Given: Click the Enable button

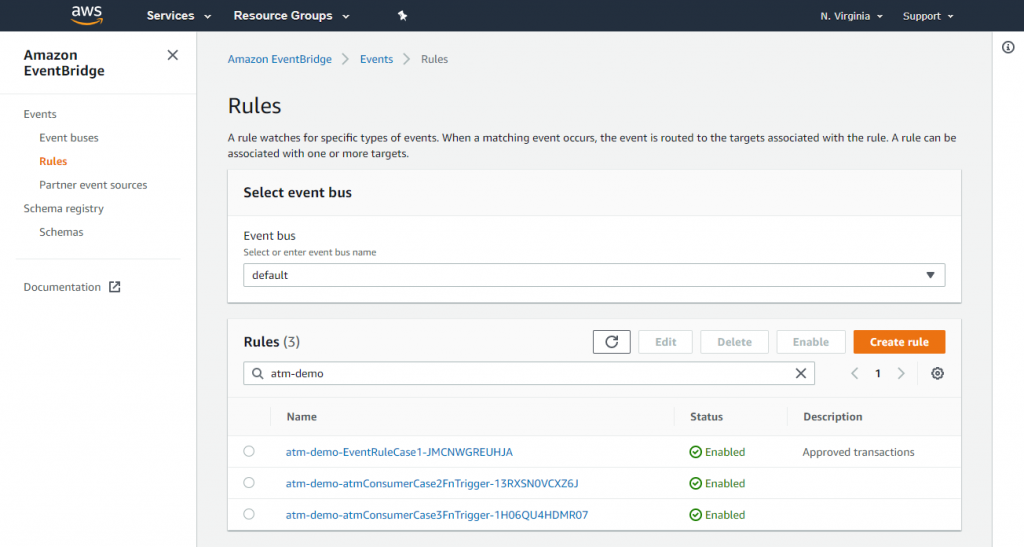Looking at the screenshot, I should 810,342.
